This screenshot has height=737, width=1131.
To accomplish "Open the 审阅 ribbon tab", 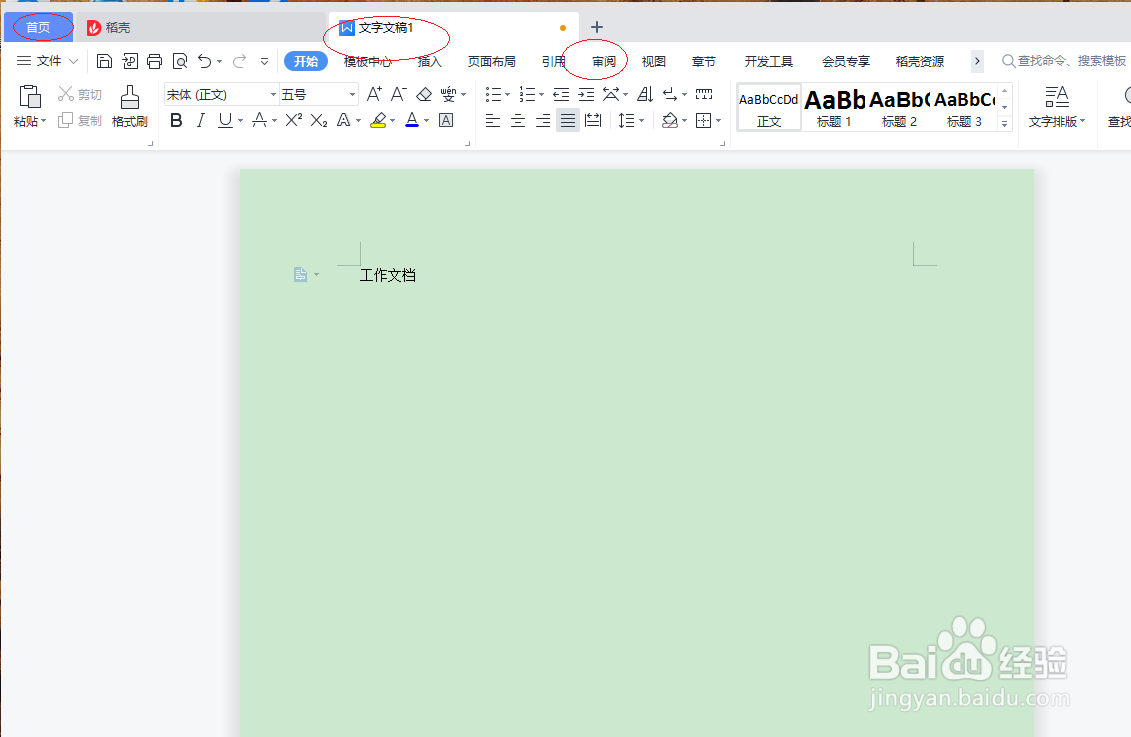I will pyautogui.click(x=604, y=61).
